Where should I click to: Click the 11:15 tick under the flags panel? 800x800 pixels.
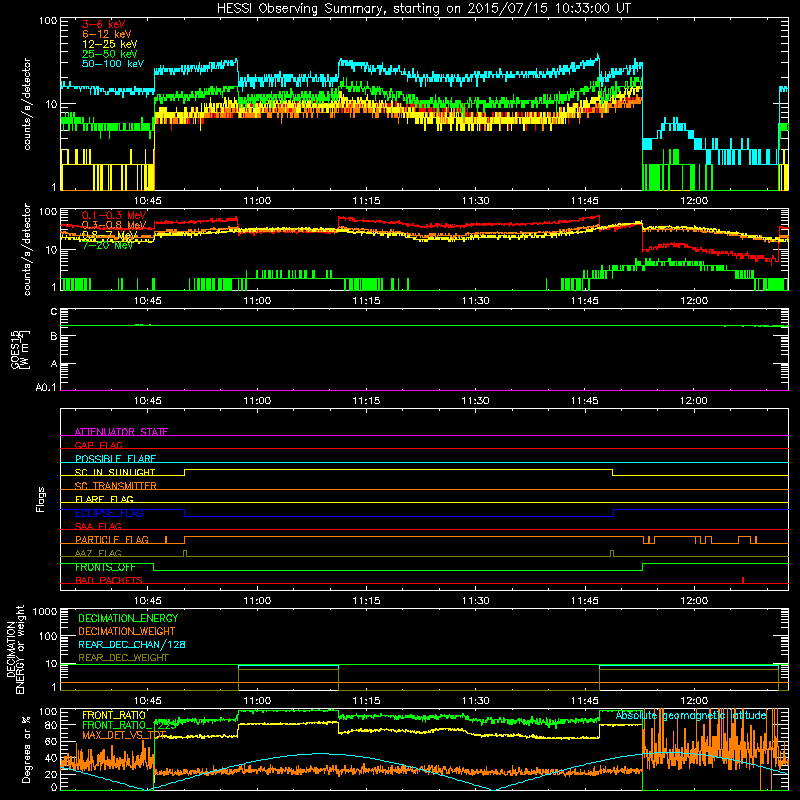[366, 601]
